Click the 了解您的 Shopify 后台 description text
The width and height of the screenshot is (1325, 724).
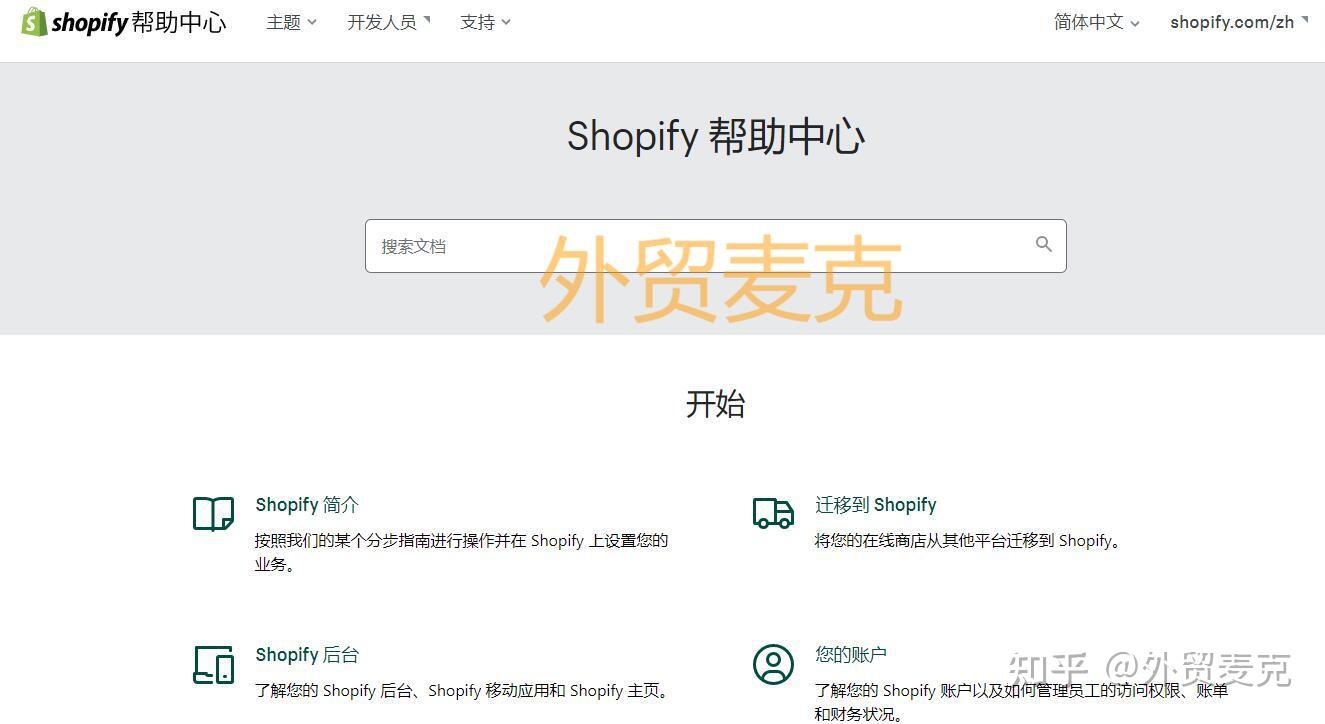[x=462, y=691]
